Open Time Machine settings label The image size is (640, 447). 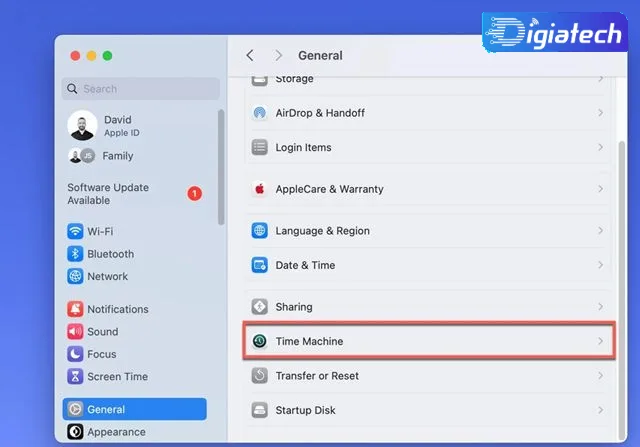309,341
